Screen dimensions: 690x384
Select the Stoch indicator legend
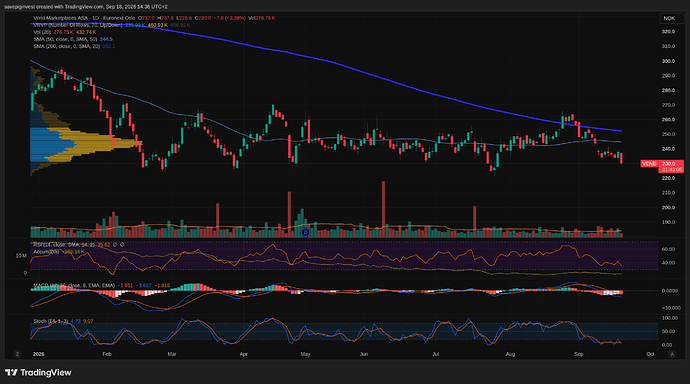(63, 321)
